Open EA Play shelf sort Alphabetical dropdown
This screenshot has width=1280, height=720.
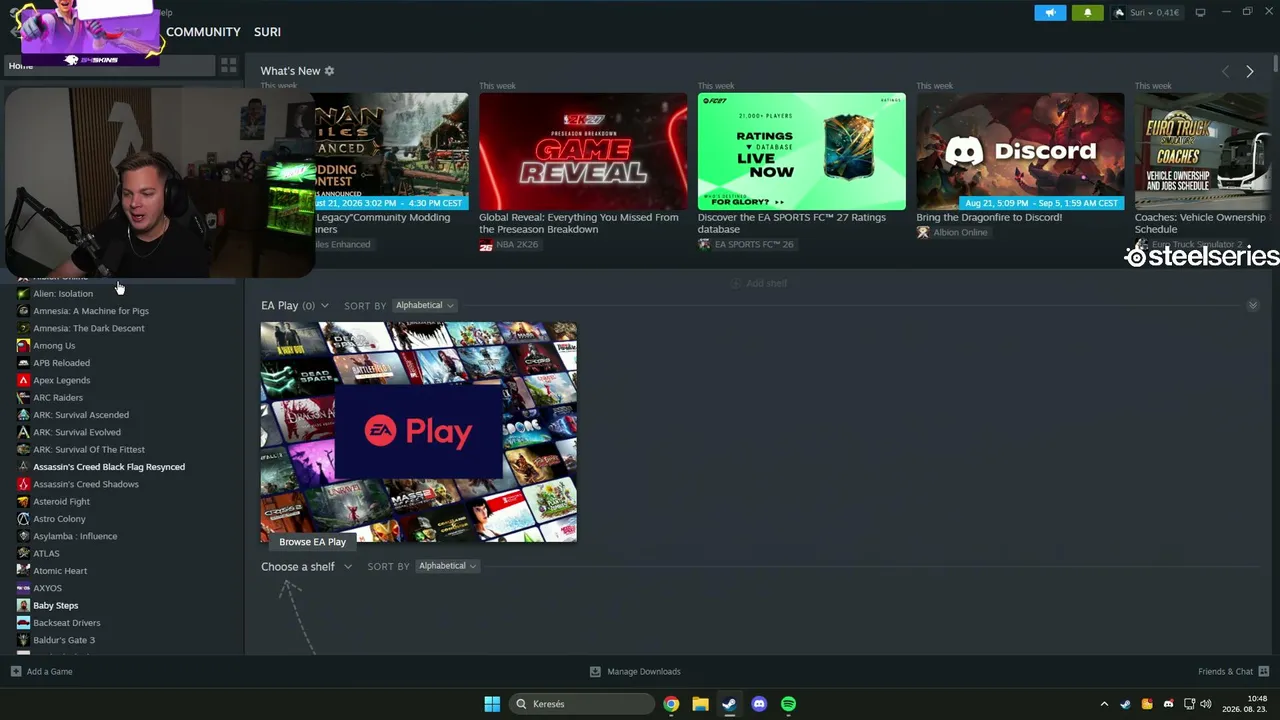pos(424,306)
